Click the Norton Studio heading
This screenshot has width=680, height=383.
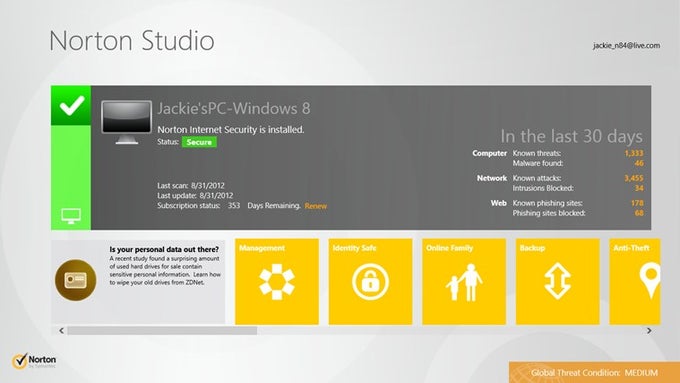[x=132, y=41]
